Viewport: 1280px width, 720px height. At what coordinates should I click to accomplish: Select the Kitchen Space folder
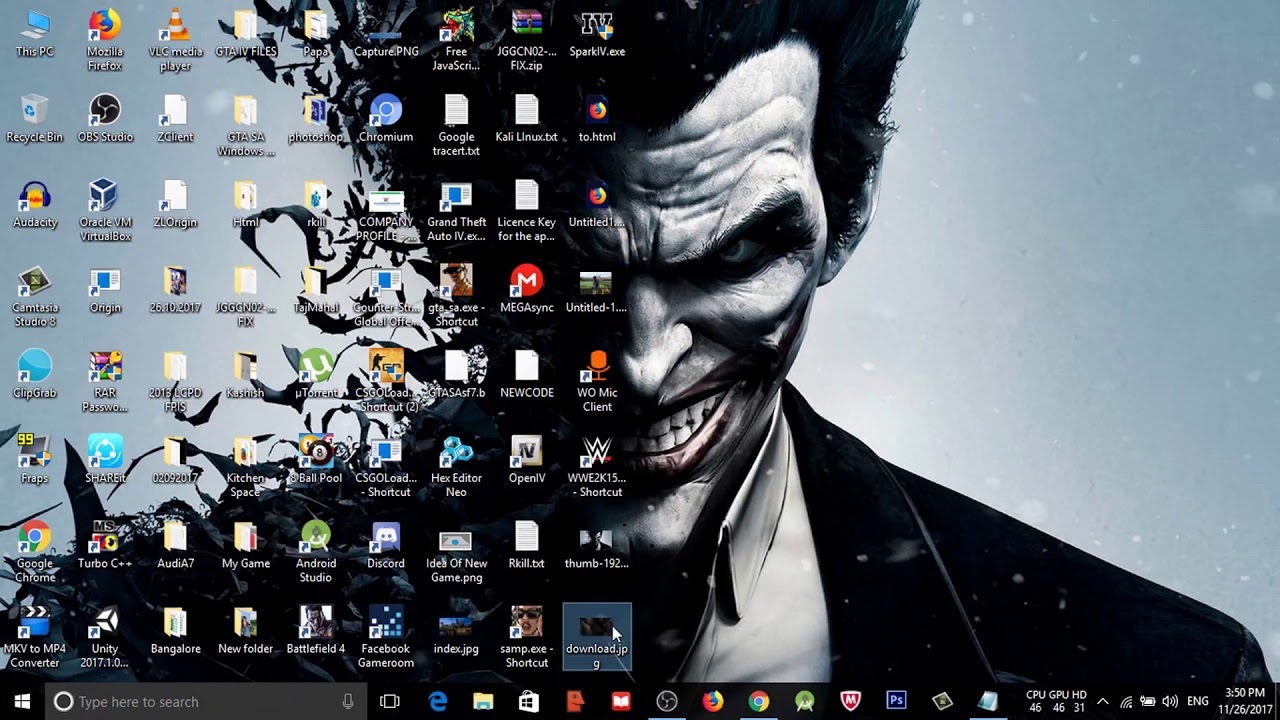pyautogui.click(x=246, y=467)
